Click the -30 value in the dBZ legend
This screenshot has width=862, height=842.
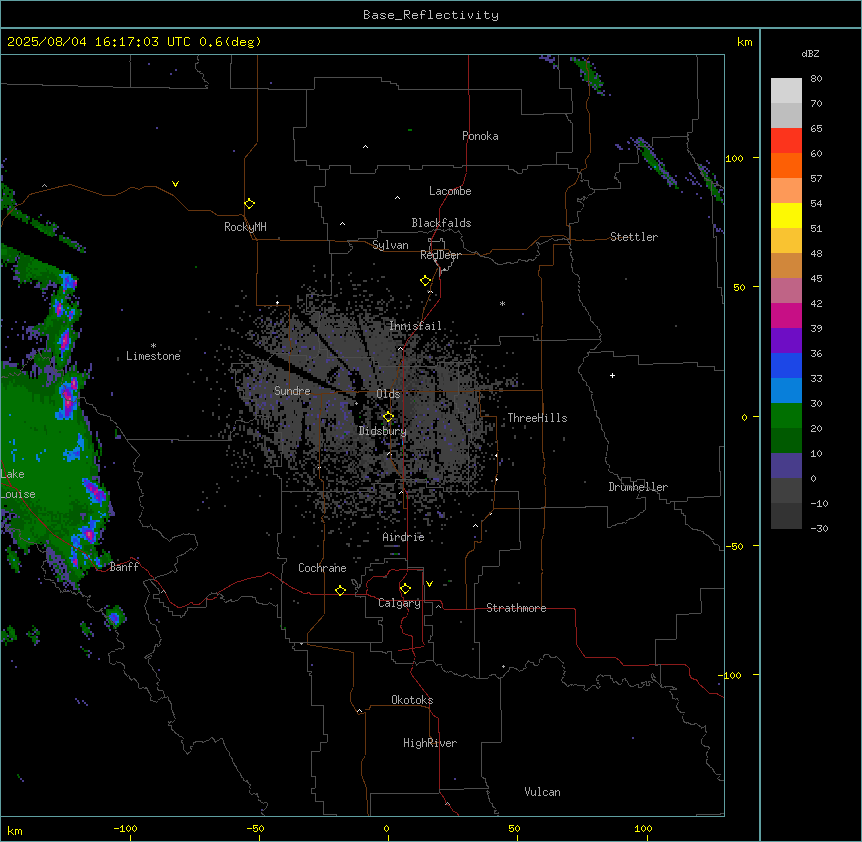pos(819,528)
